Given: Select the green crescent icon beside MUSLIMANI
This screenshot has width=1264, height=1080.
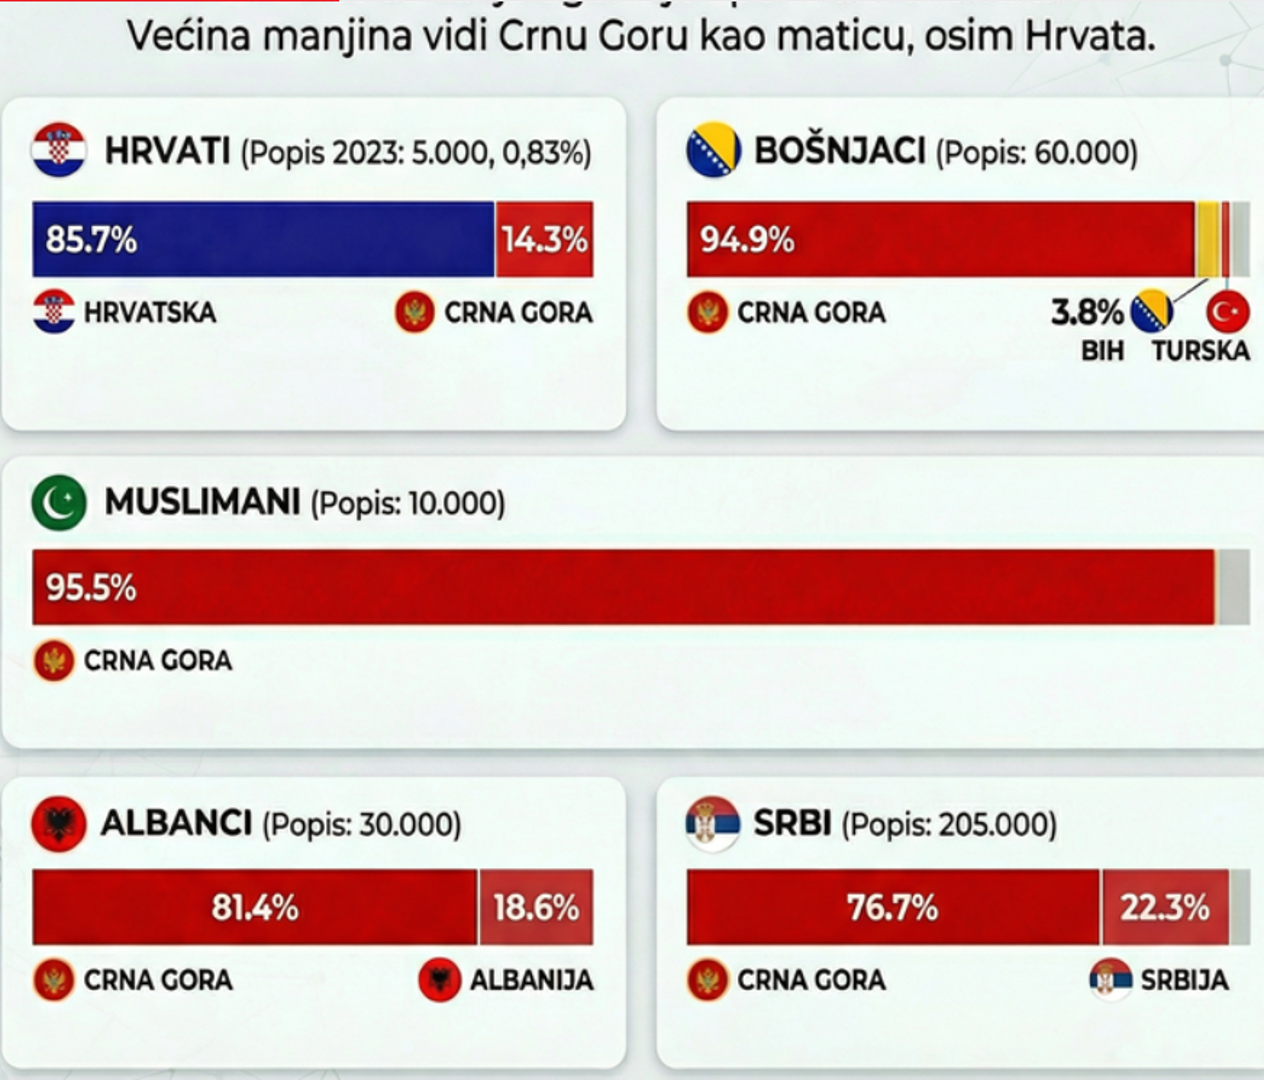Looking at the screenshot, I should click(x=58, y=502).
